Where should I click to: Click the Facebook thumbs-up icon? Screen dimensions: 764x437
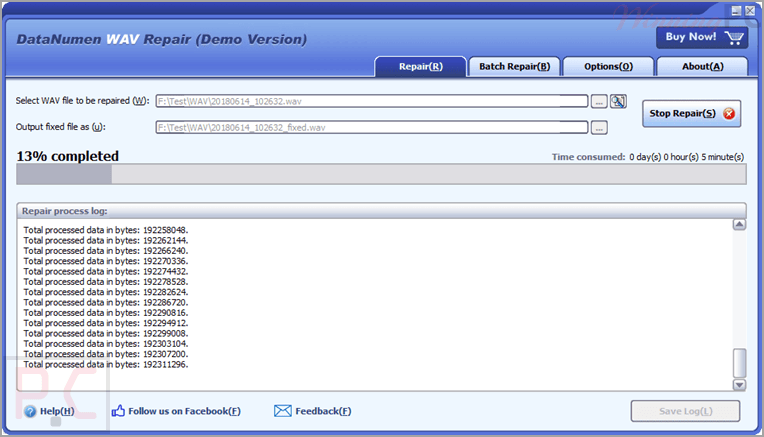point(118,411)
